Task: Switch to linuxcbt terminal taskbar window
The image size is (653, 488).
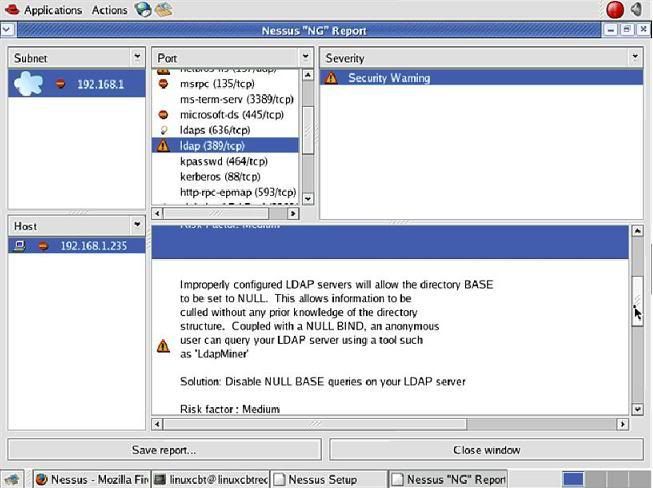Action: pyautogui.click(x=211, y=479)
